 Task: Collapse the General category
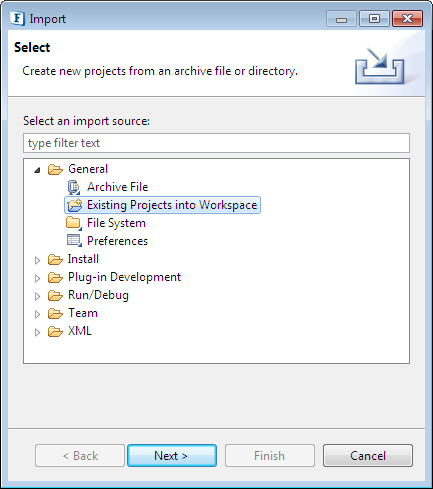point(37,170)
